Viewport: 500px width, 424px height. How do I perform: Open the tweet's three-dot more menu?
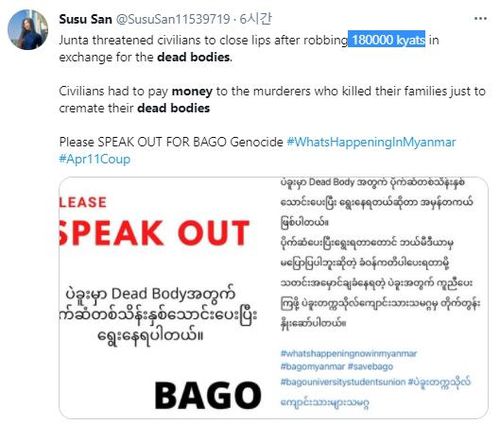480,19
